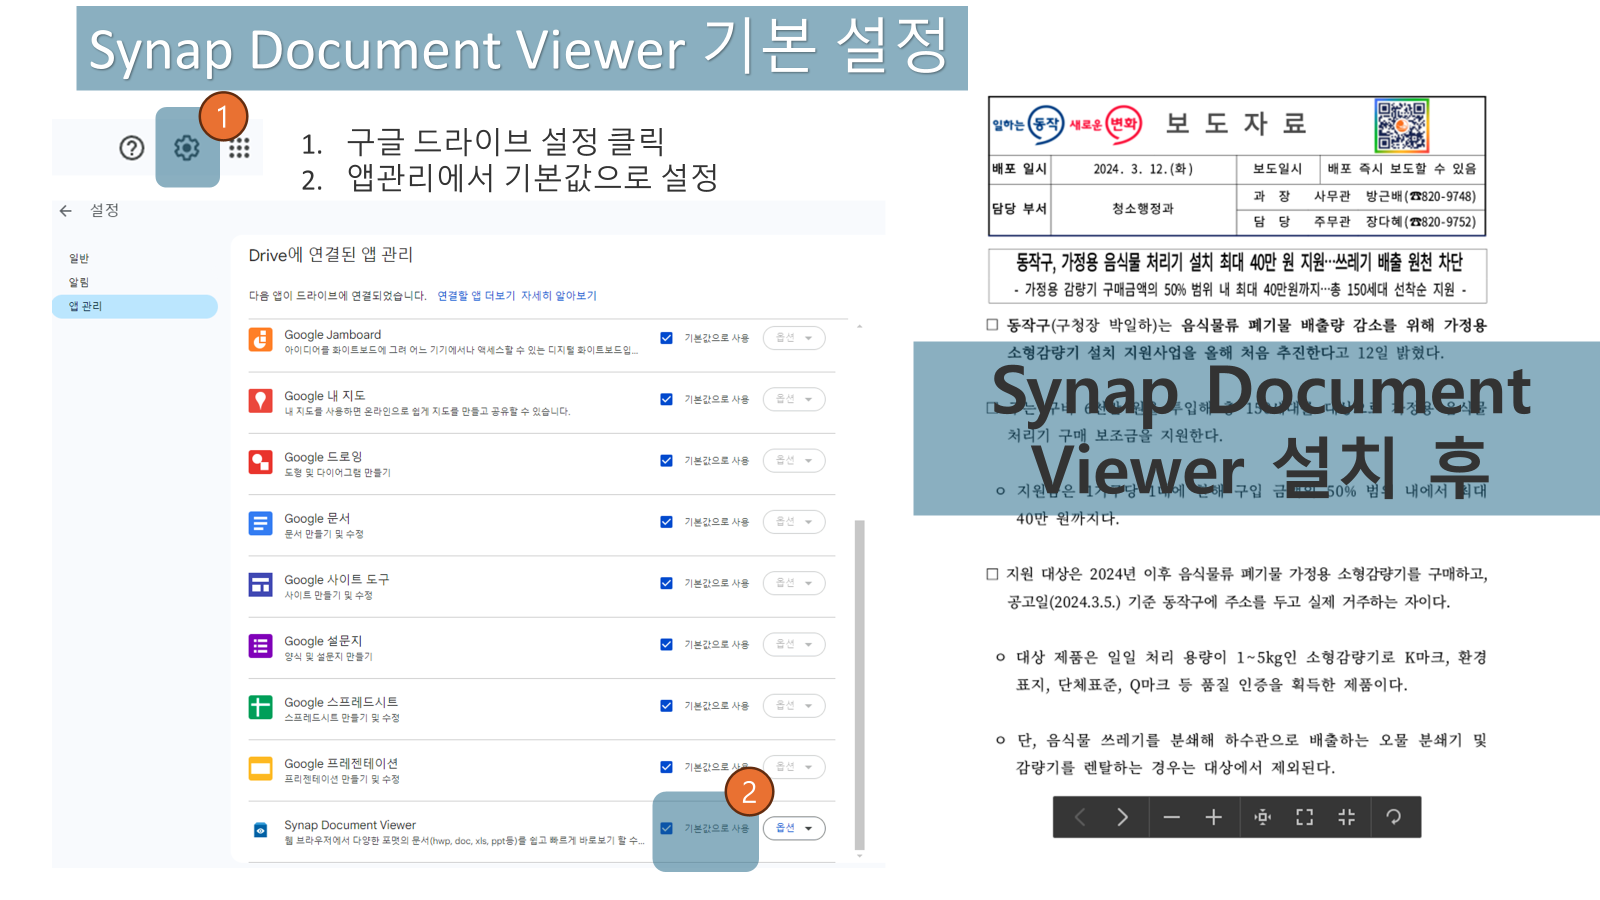Open Google Drive settings with the gear icon
Image resolution: width=1600 pixels, height=900 pixels.
point(188,148)
